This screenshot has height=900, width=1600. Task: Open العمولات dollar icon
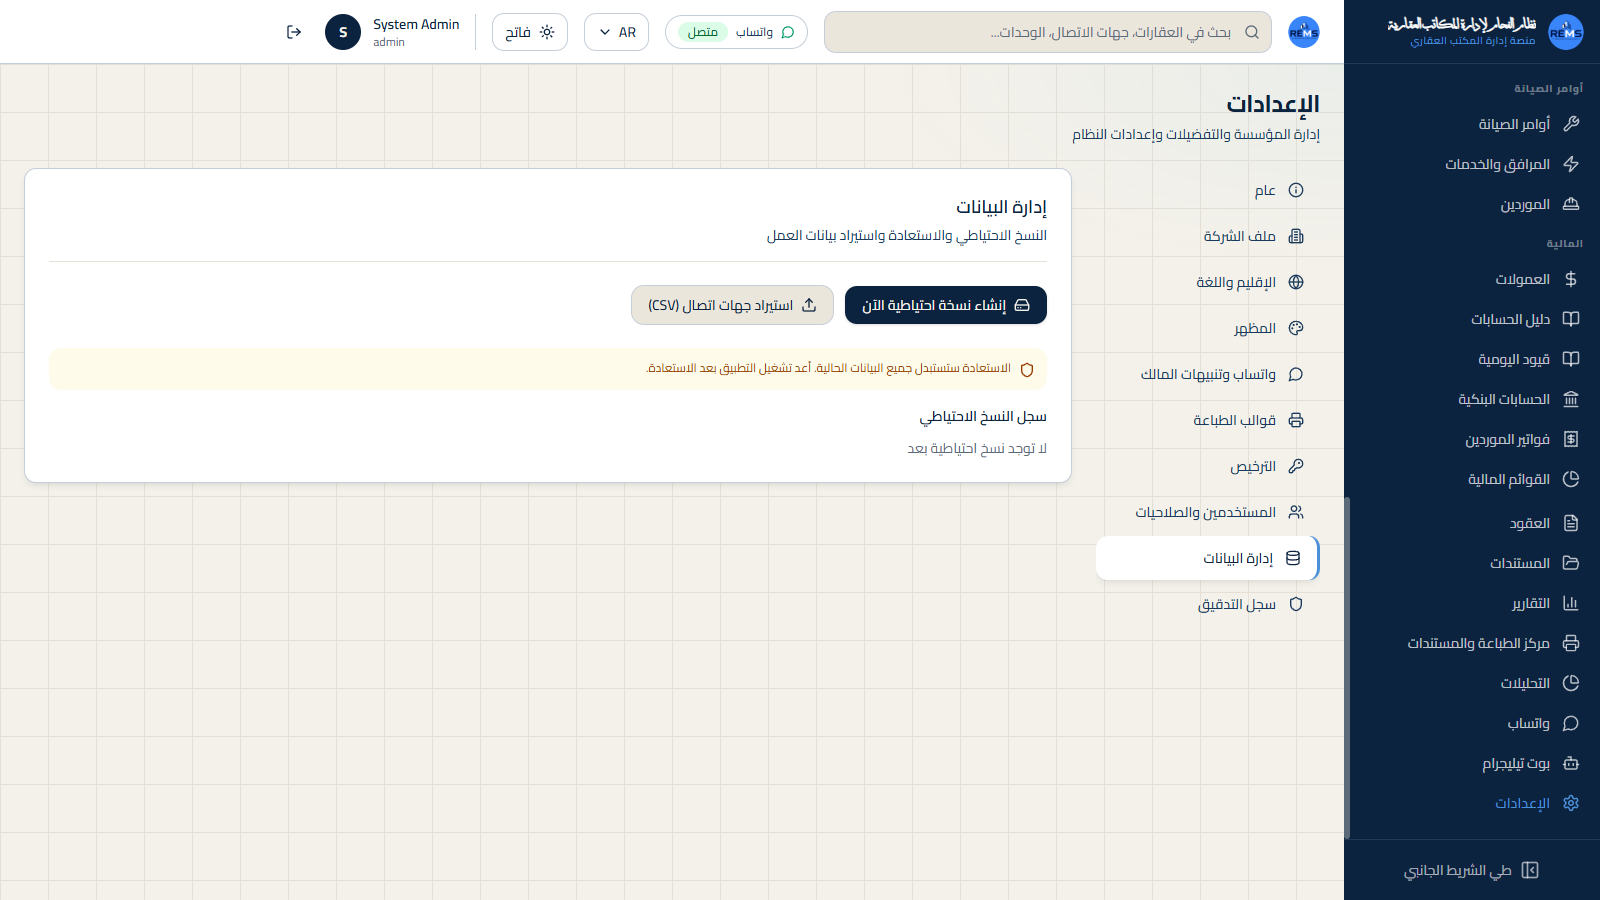coord(1571,279)
